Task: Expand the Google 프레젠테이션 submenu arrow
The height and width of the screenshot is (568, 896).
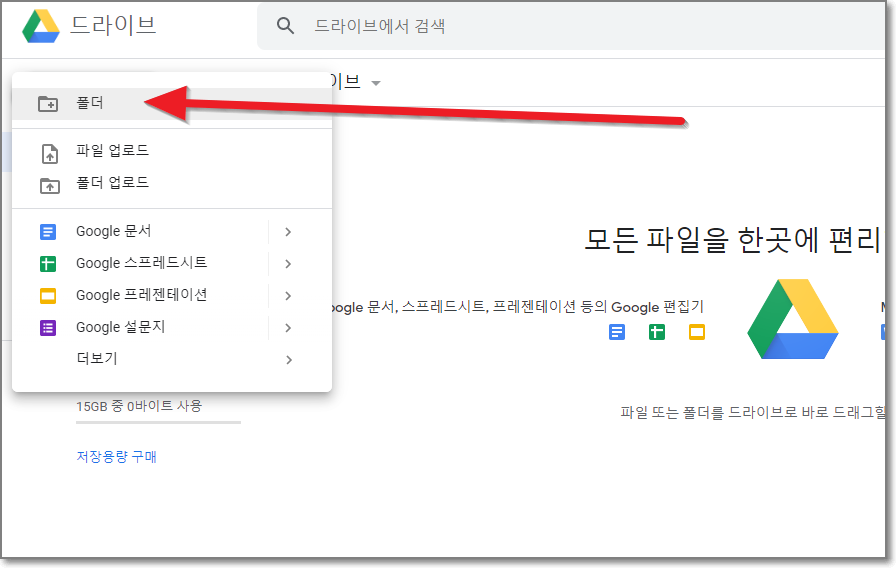Action: [x=289, y=295]
